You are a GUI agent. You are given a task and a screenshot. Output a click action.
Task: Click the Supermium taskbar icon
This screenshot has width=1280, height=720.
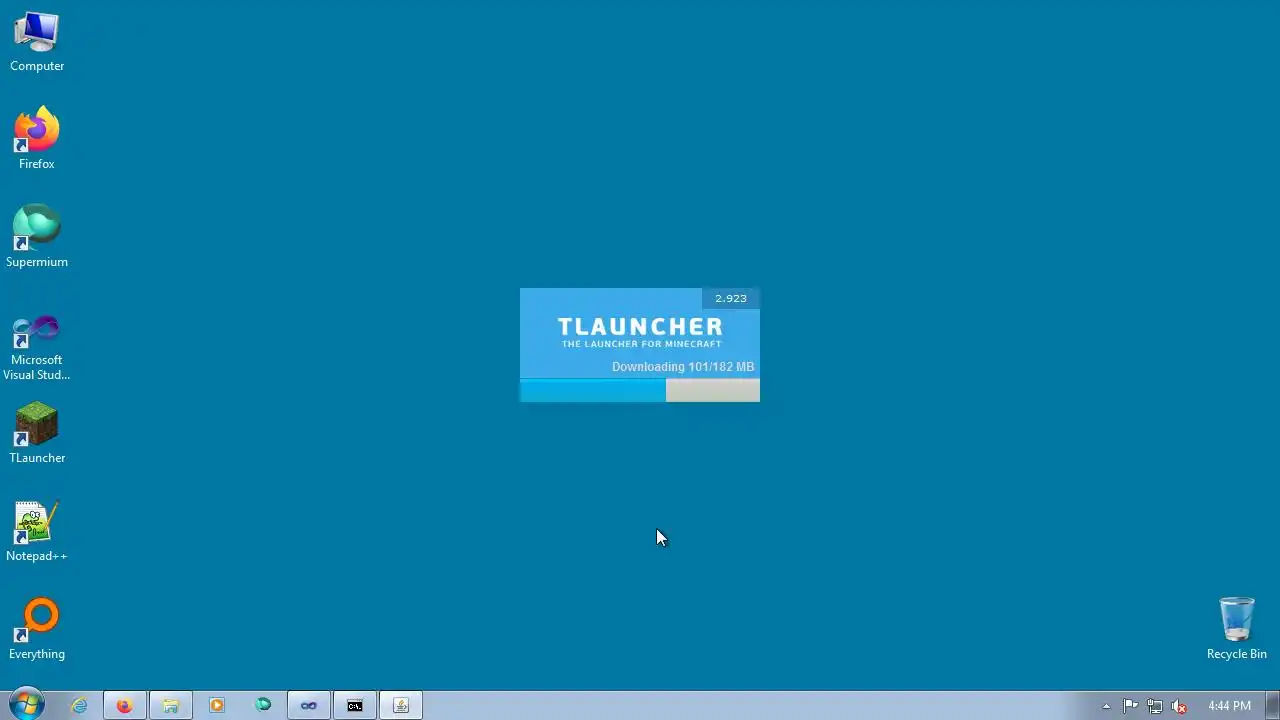263,706
